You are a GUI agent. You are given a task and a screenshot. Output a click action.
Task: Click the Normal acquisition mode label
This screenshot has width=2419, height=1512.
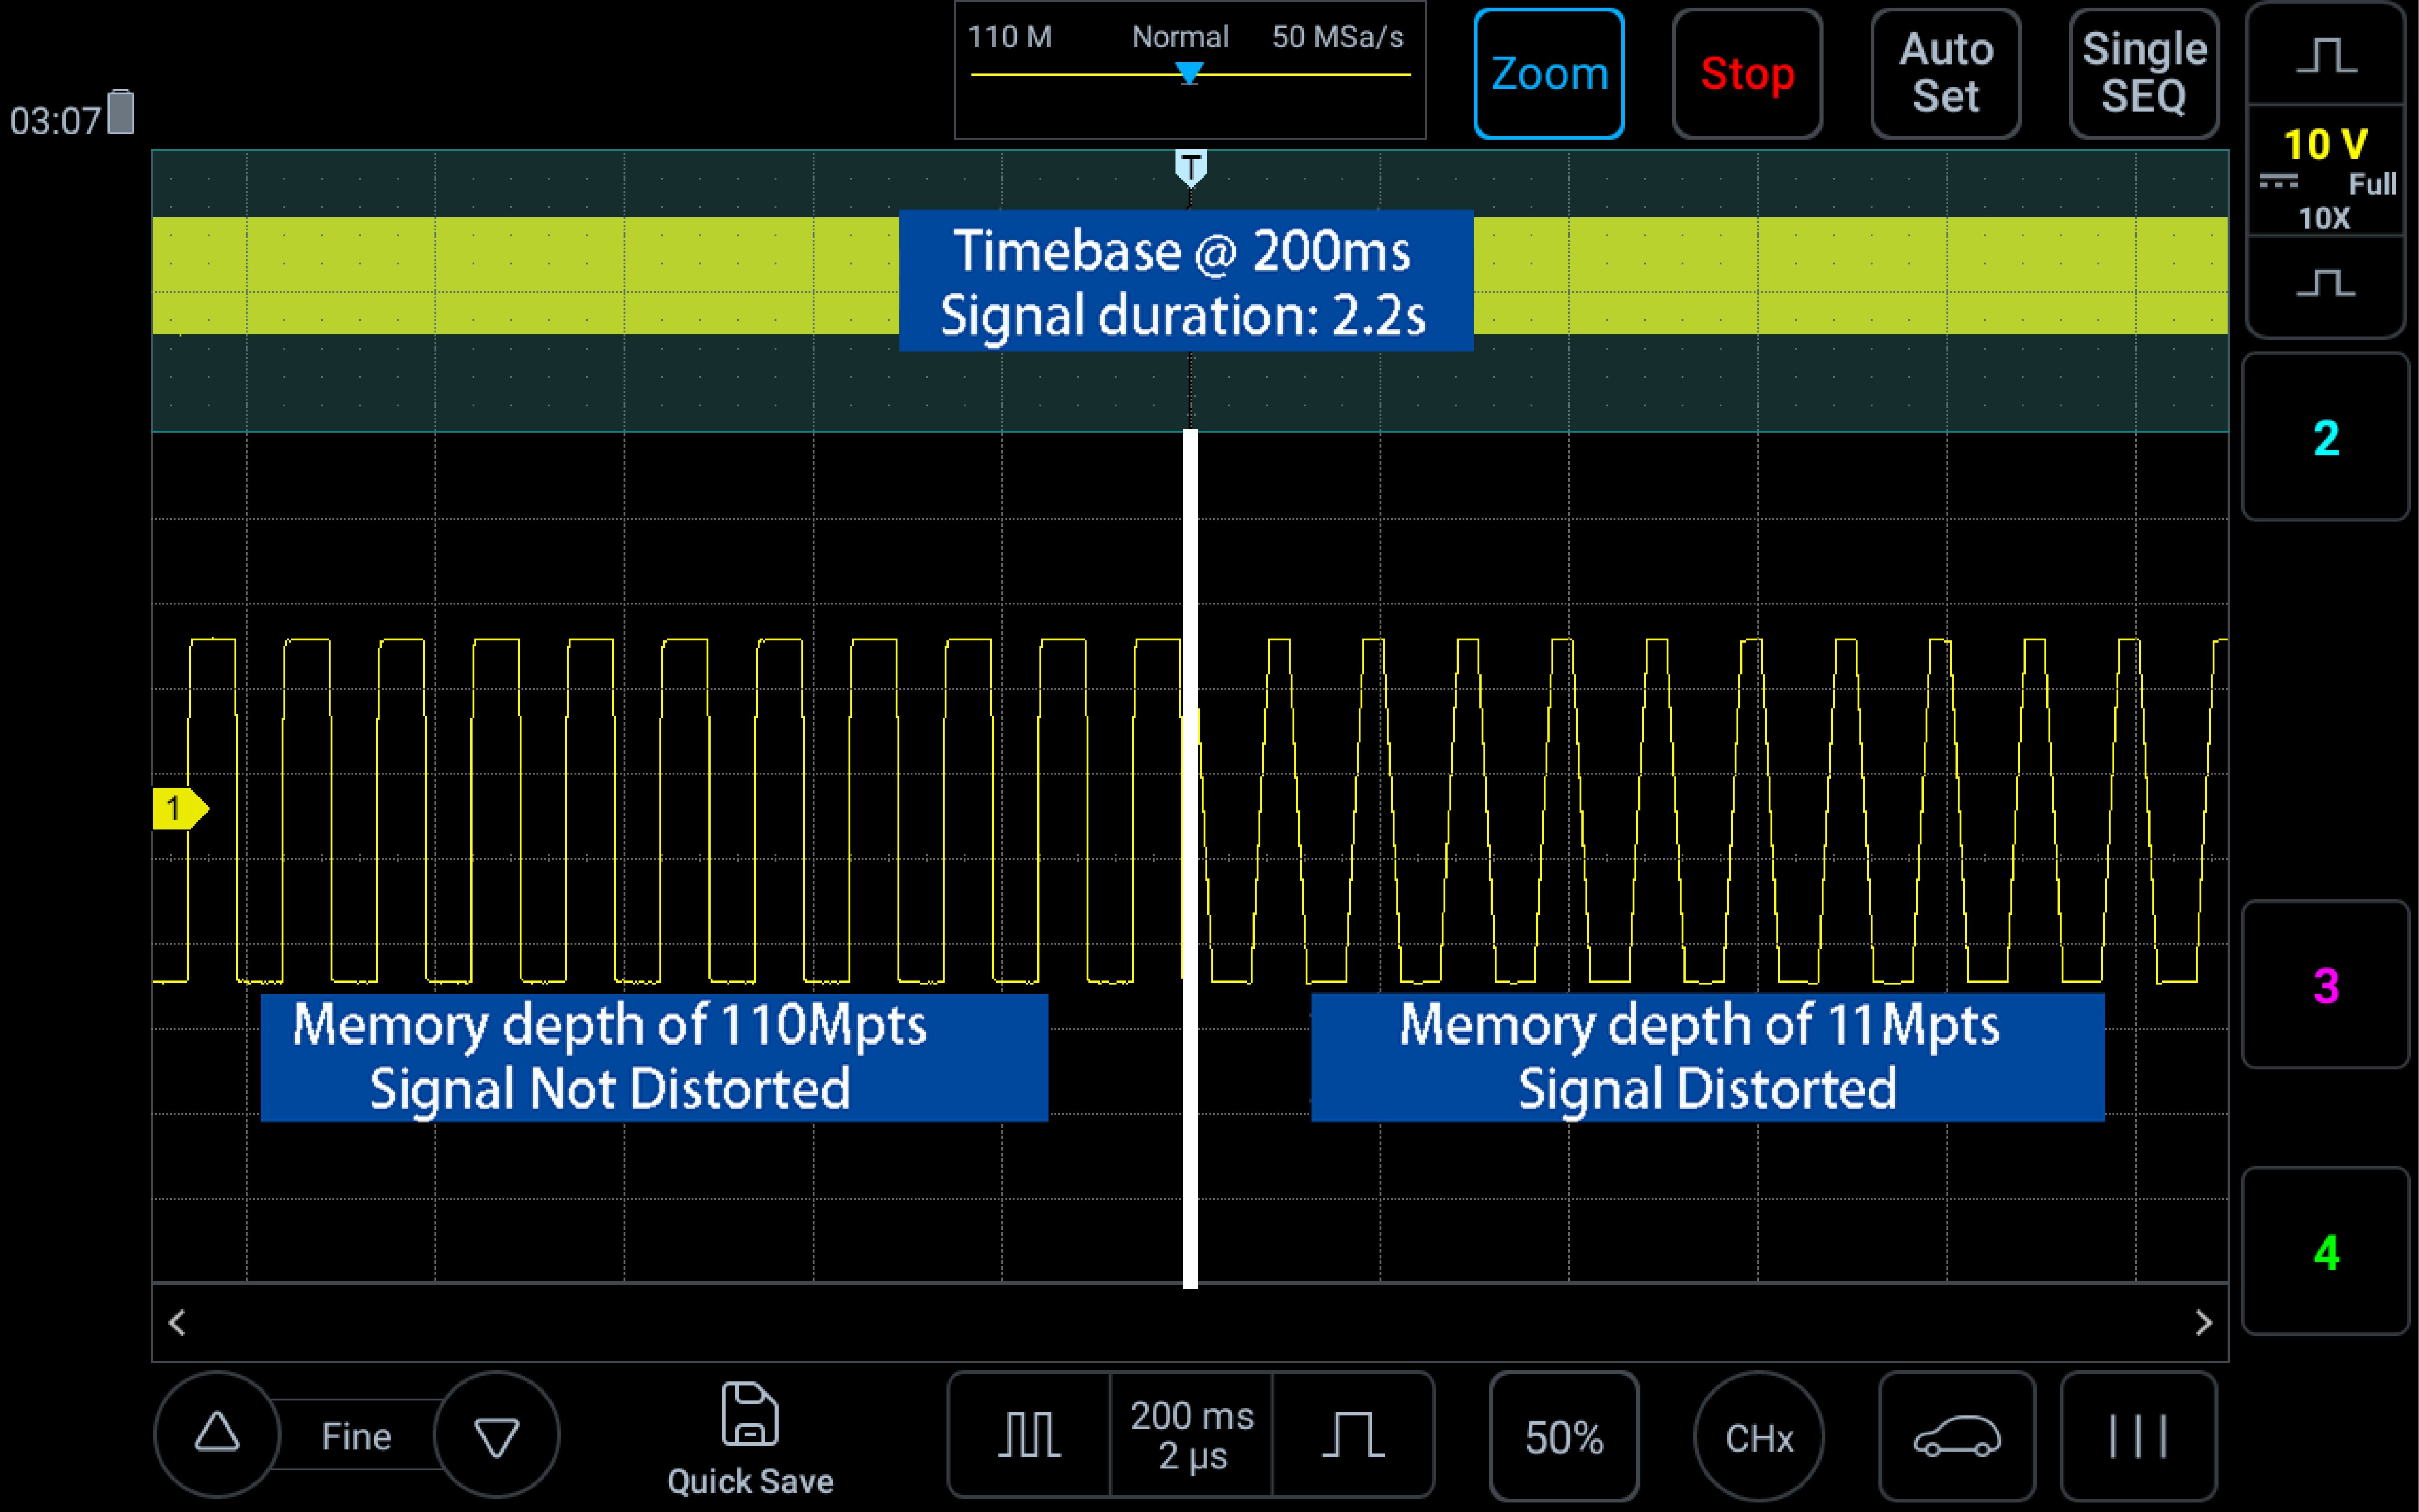tap(1180, 37)
